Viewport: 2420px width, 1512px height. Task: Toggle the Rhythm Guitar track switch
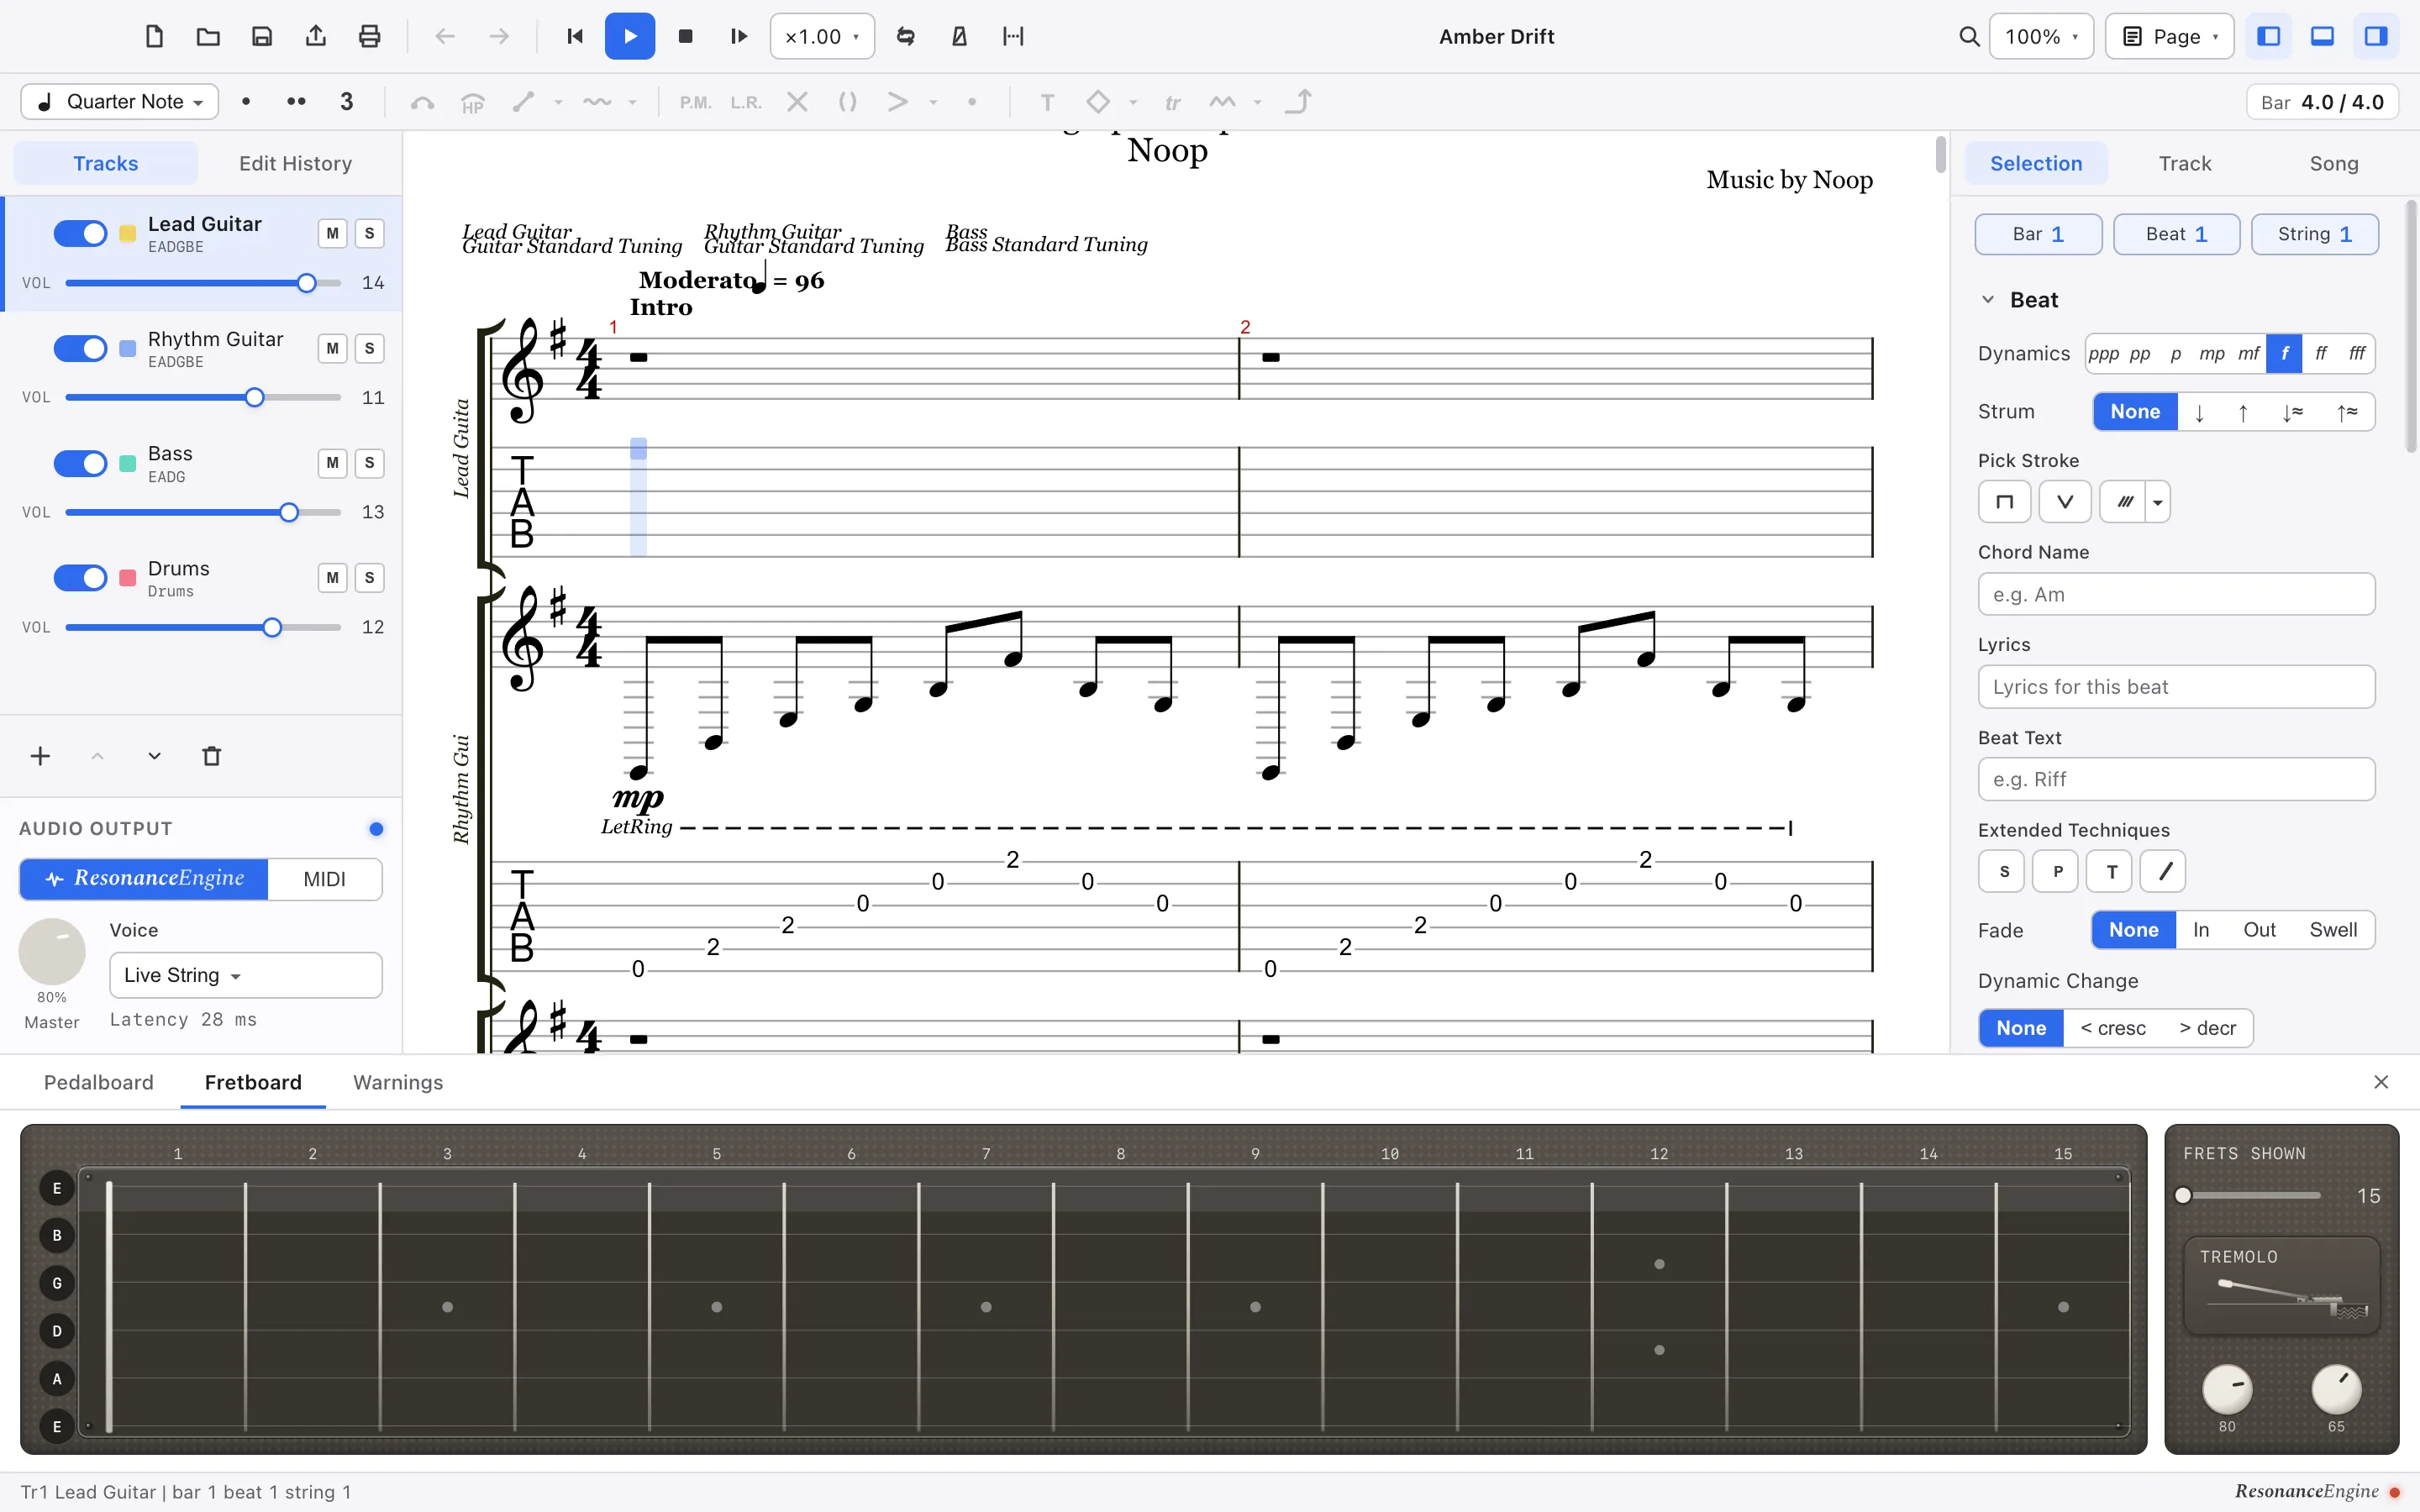coord(80,348)
